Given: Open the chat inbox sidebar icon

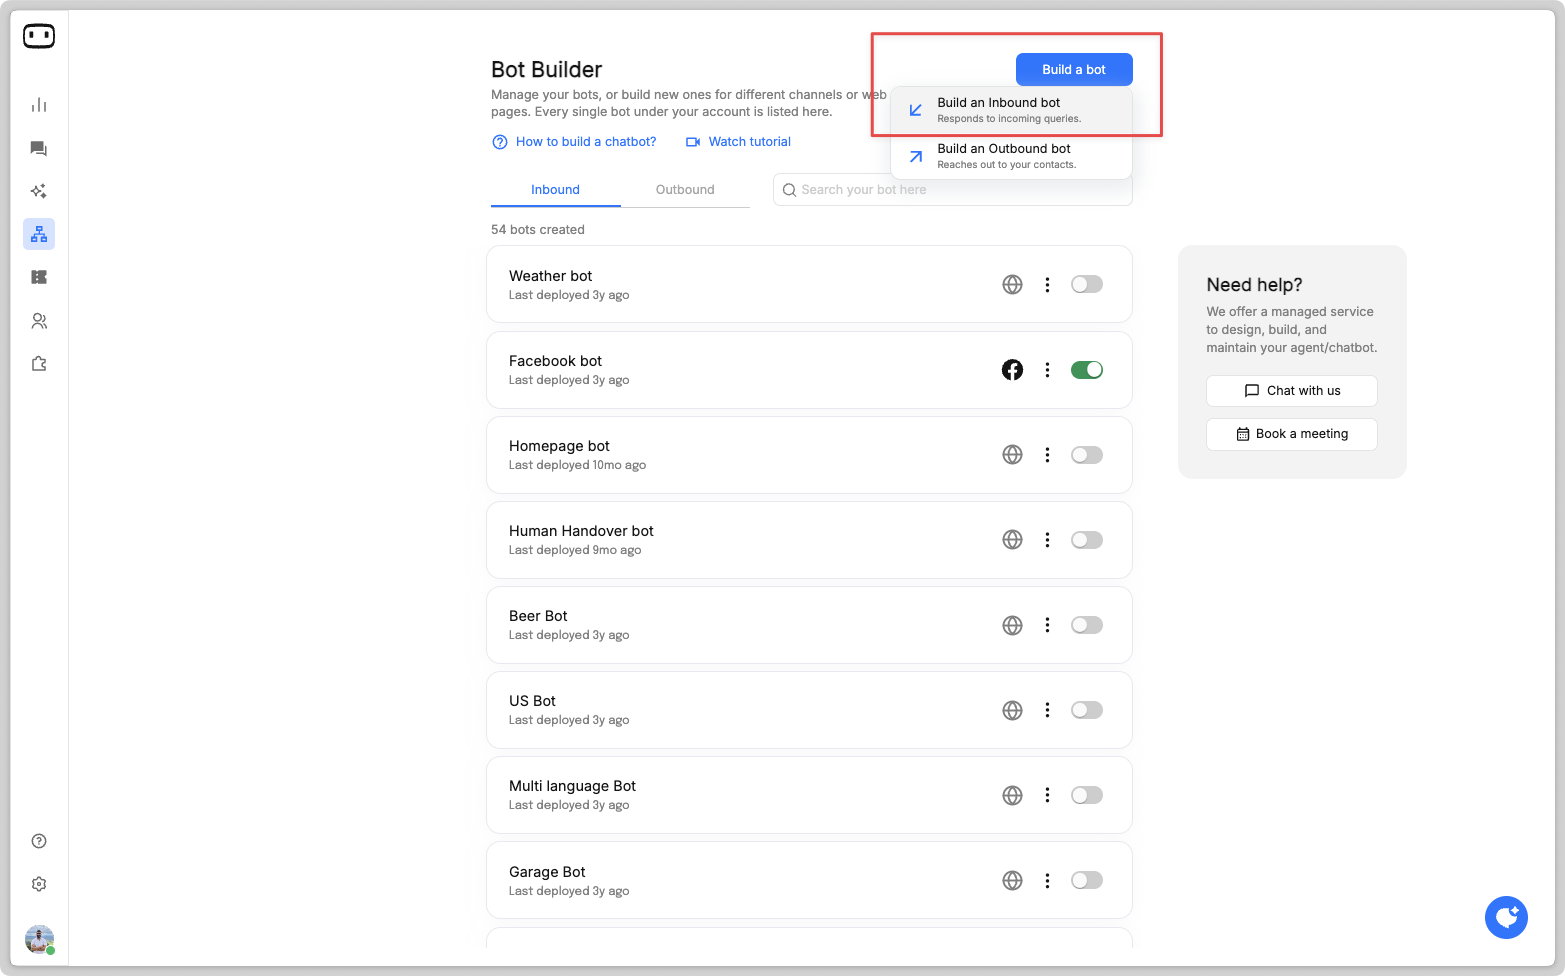Looking at the screenshot, I should (x=39, y=149).
